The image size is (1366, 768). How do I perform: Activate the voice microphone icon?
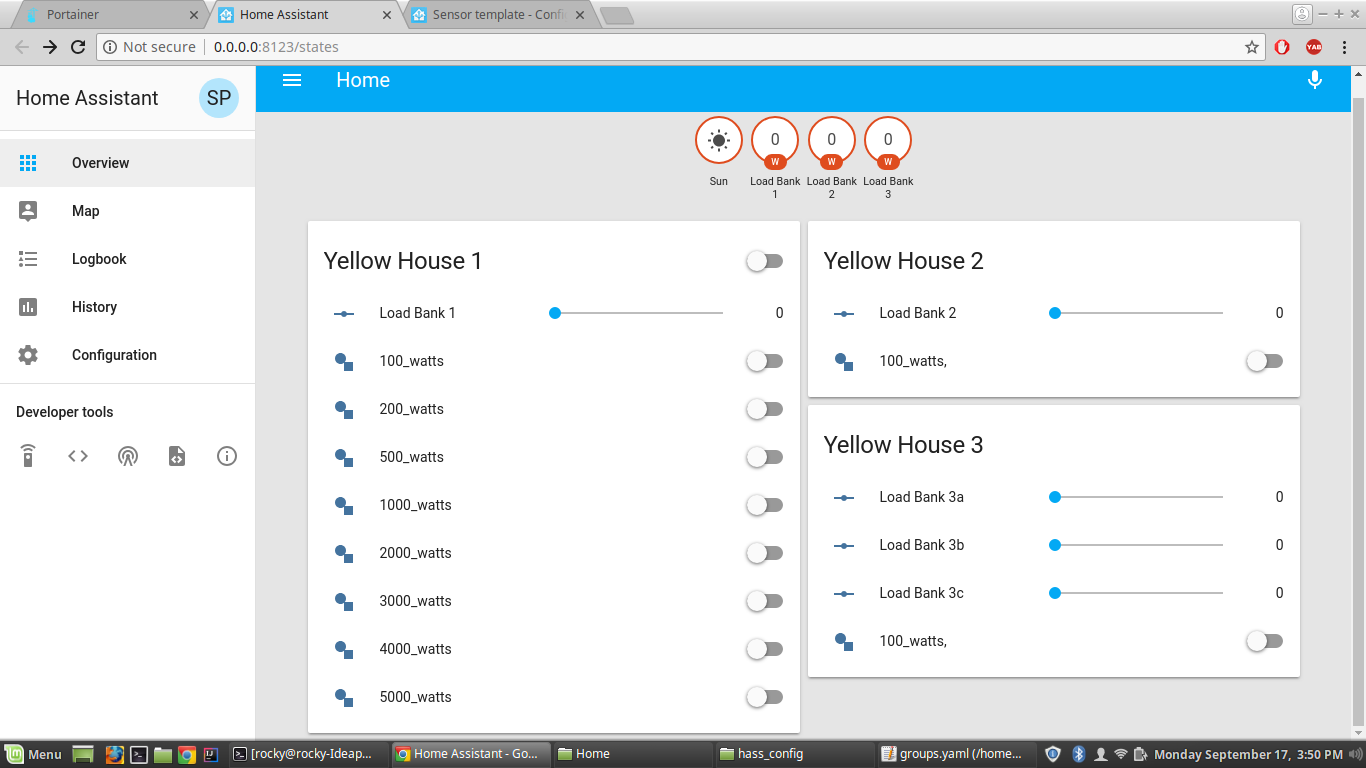coord(1314,80)
